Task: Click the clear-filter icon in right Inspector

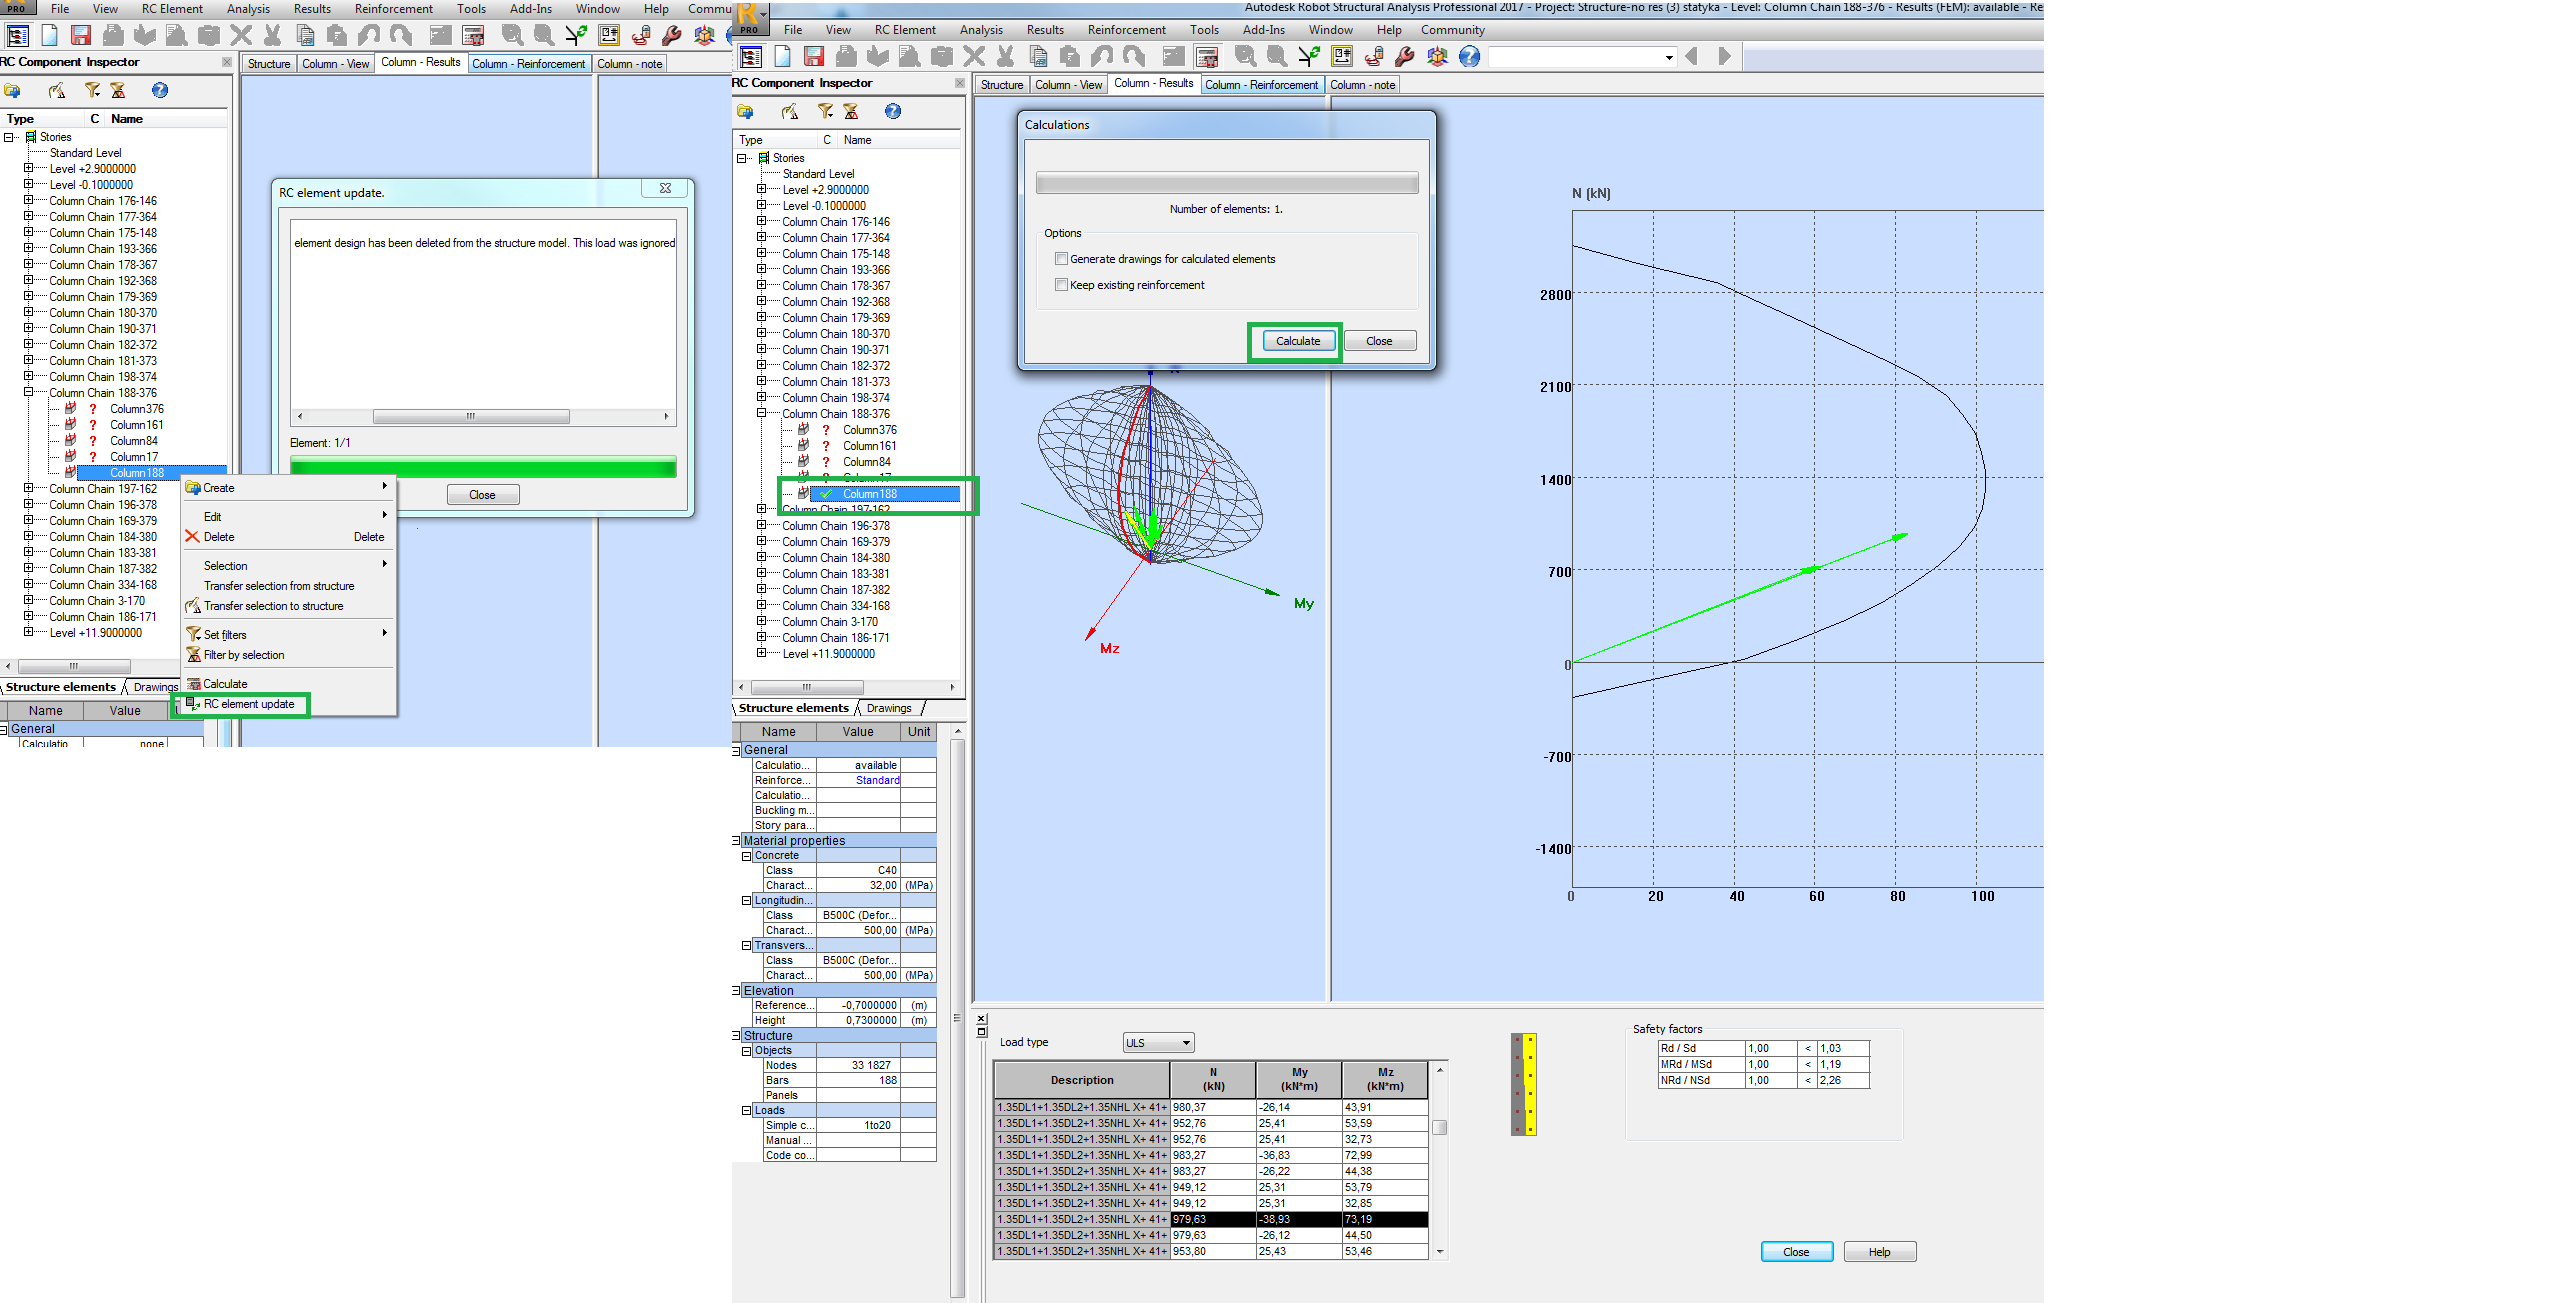Action: click(851, 111)
